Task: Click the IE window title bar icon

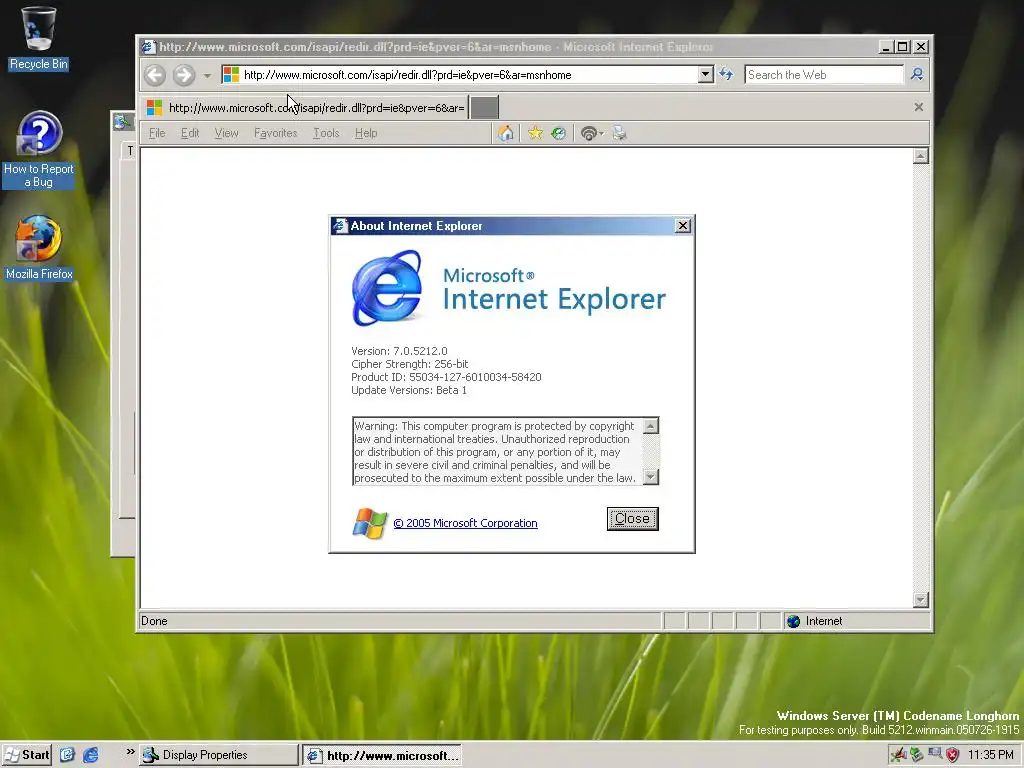Action: pyautogui.click(x=148, y=47)
